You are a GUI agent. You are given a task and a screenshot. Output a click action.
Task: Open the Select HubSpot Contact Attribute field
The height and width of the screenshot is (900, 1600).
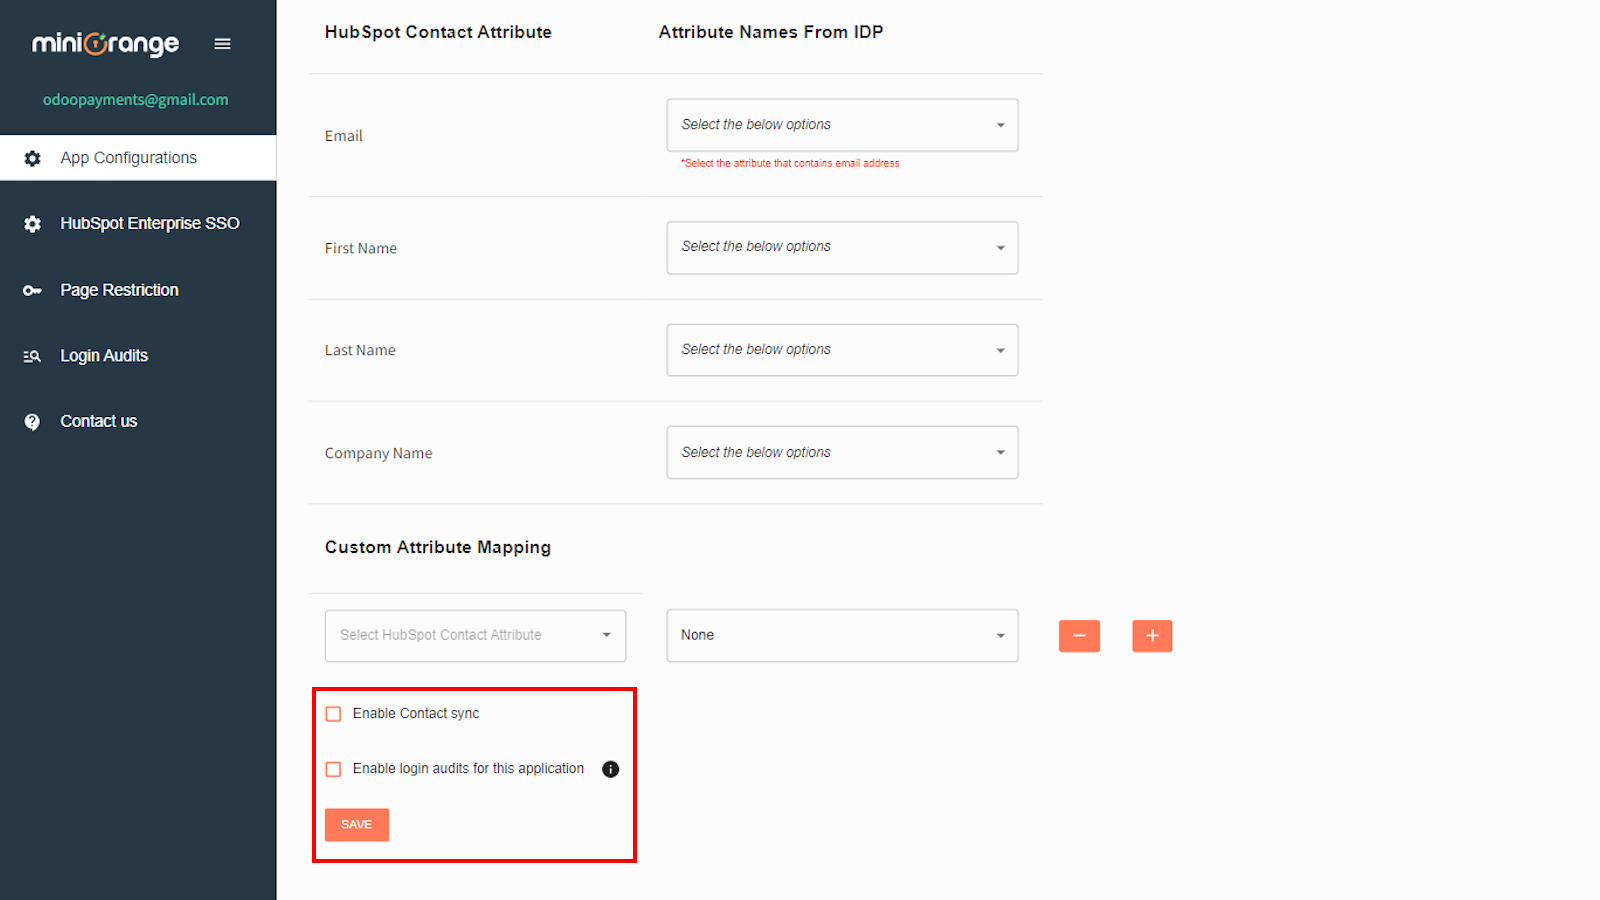click(x=474, y=635)
